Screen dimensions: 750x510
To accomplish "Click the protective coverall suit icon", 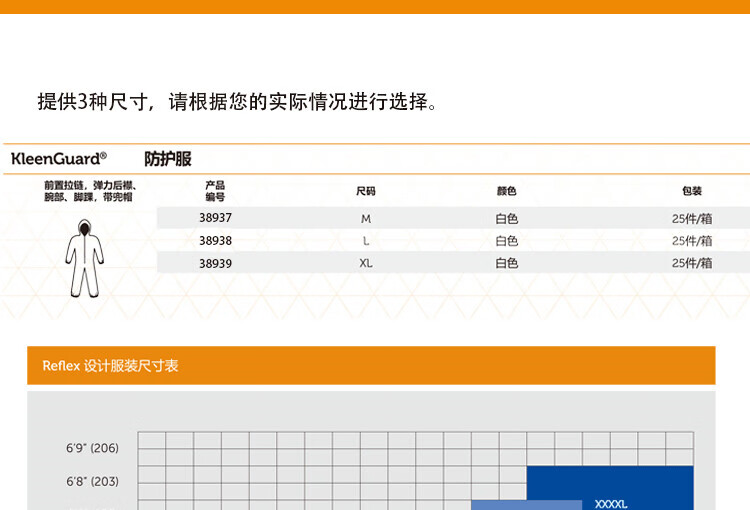I will coord(84,256).
